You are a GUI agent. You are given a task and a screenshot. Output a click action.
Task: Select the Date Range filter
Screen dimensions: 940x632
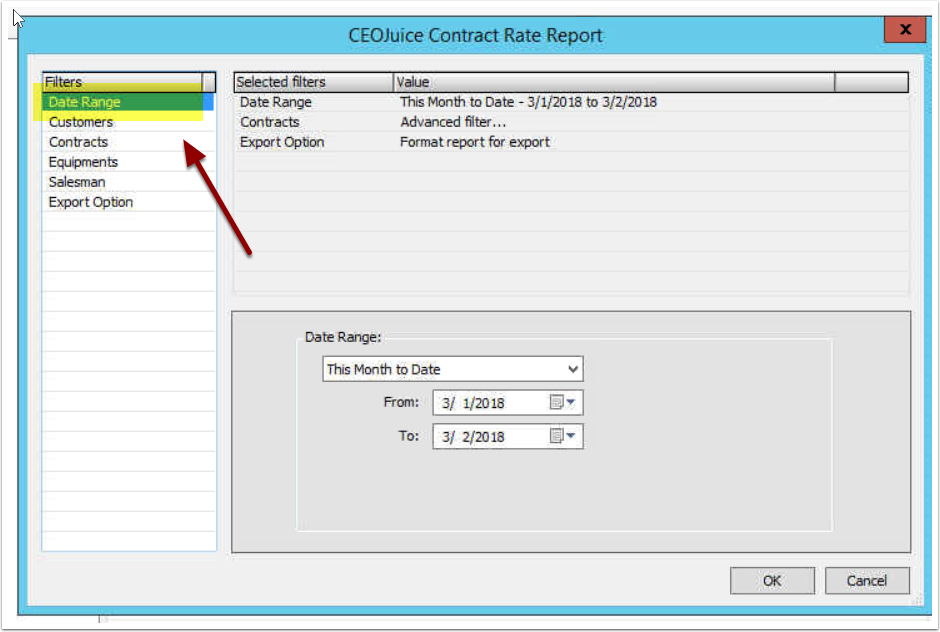coord(128,102)
